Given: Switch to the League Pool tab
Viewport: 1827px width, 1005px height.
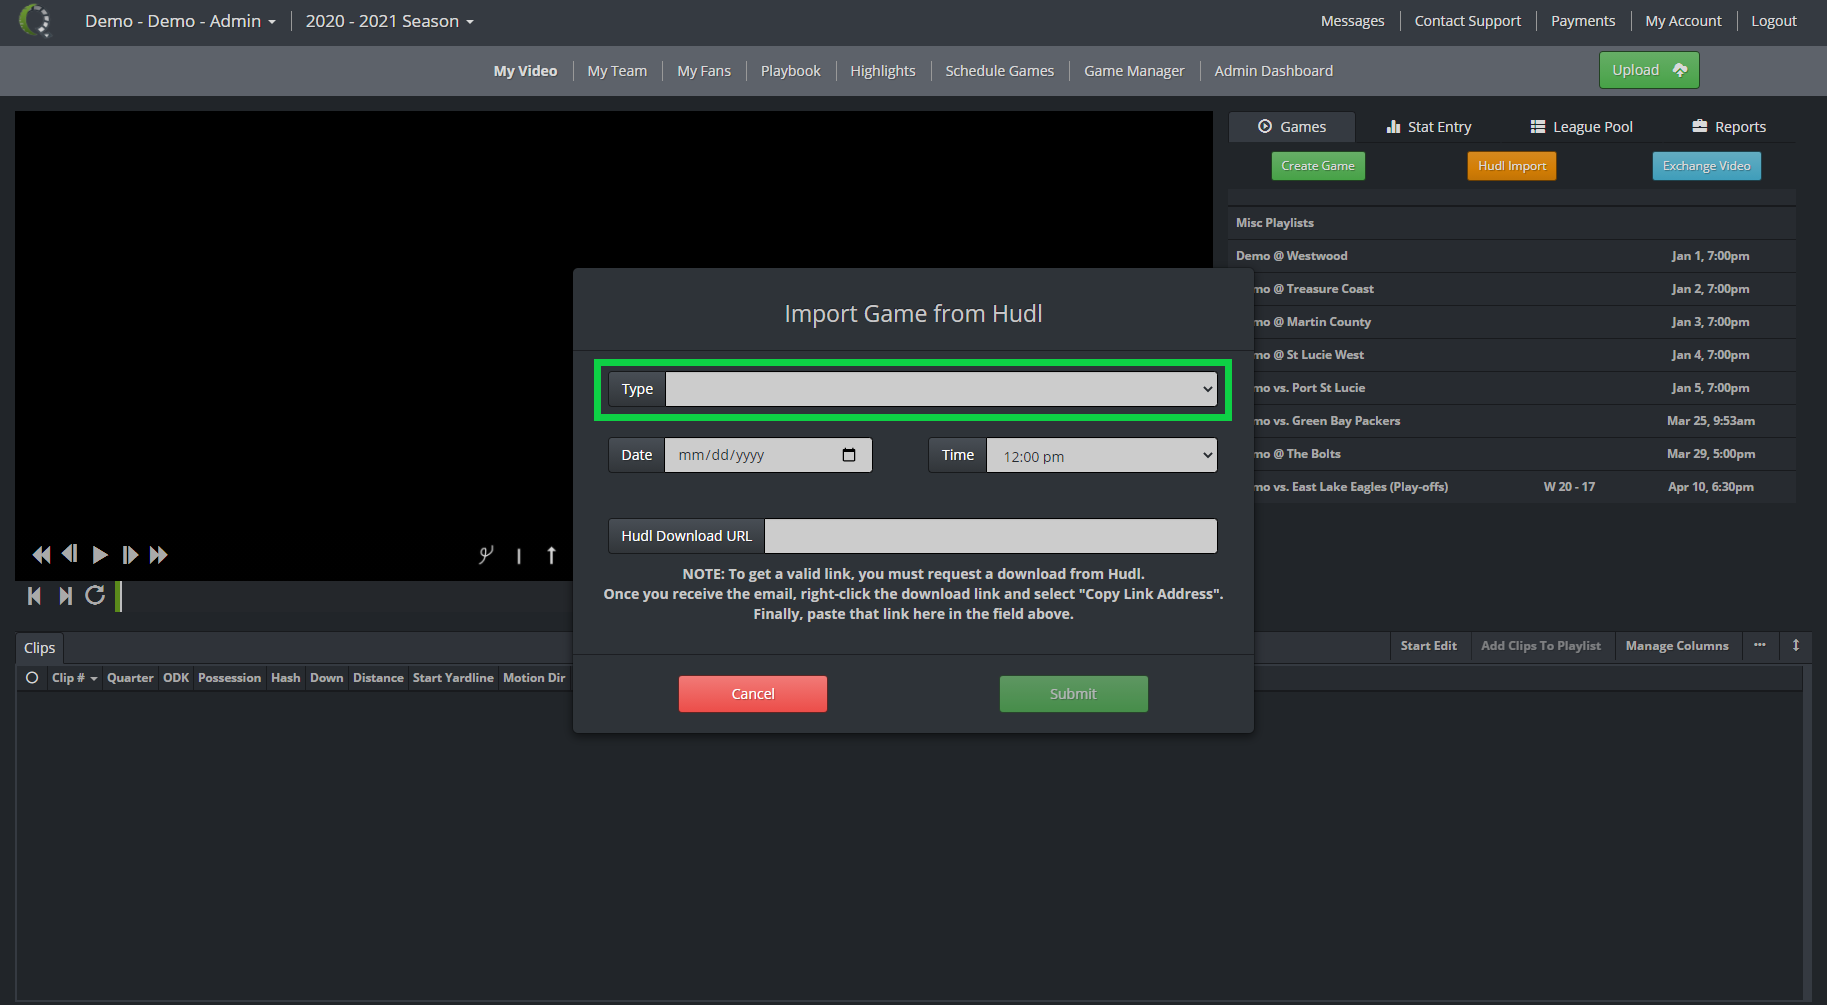Looking at the screenshot, I should [x=1582, y=127].
